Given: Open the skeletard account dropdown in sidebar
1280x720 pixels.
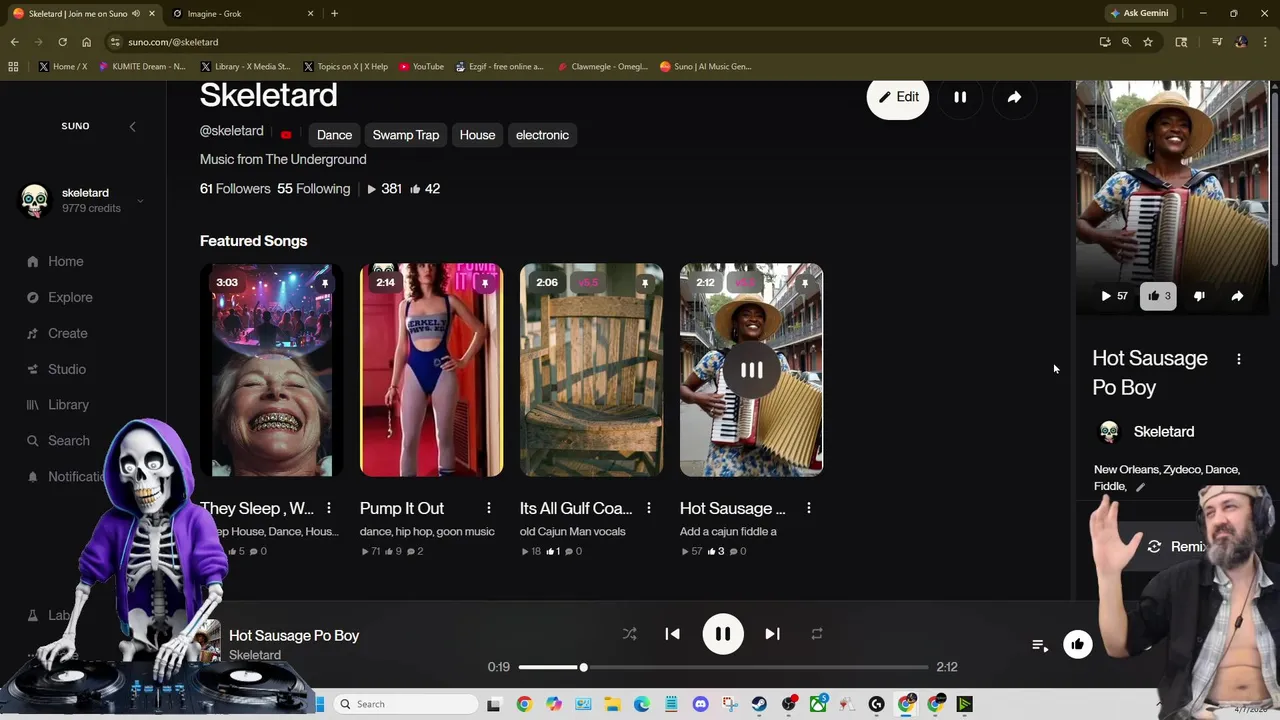Looking at the screenshot, I should point(140,200).
